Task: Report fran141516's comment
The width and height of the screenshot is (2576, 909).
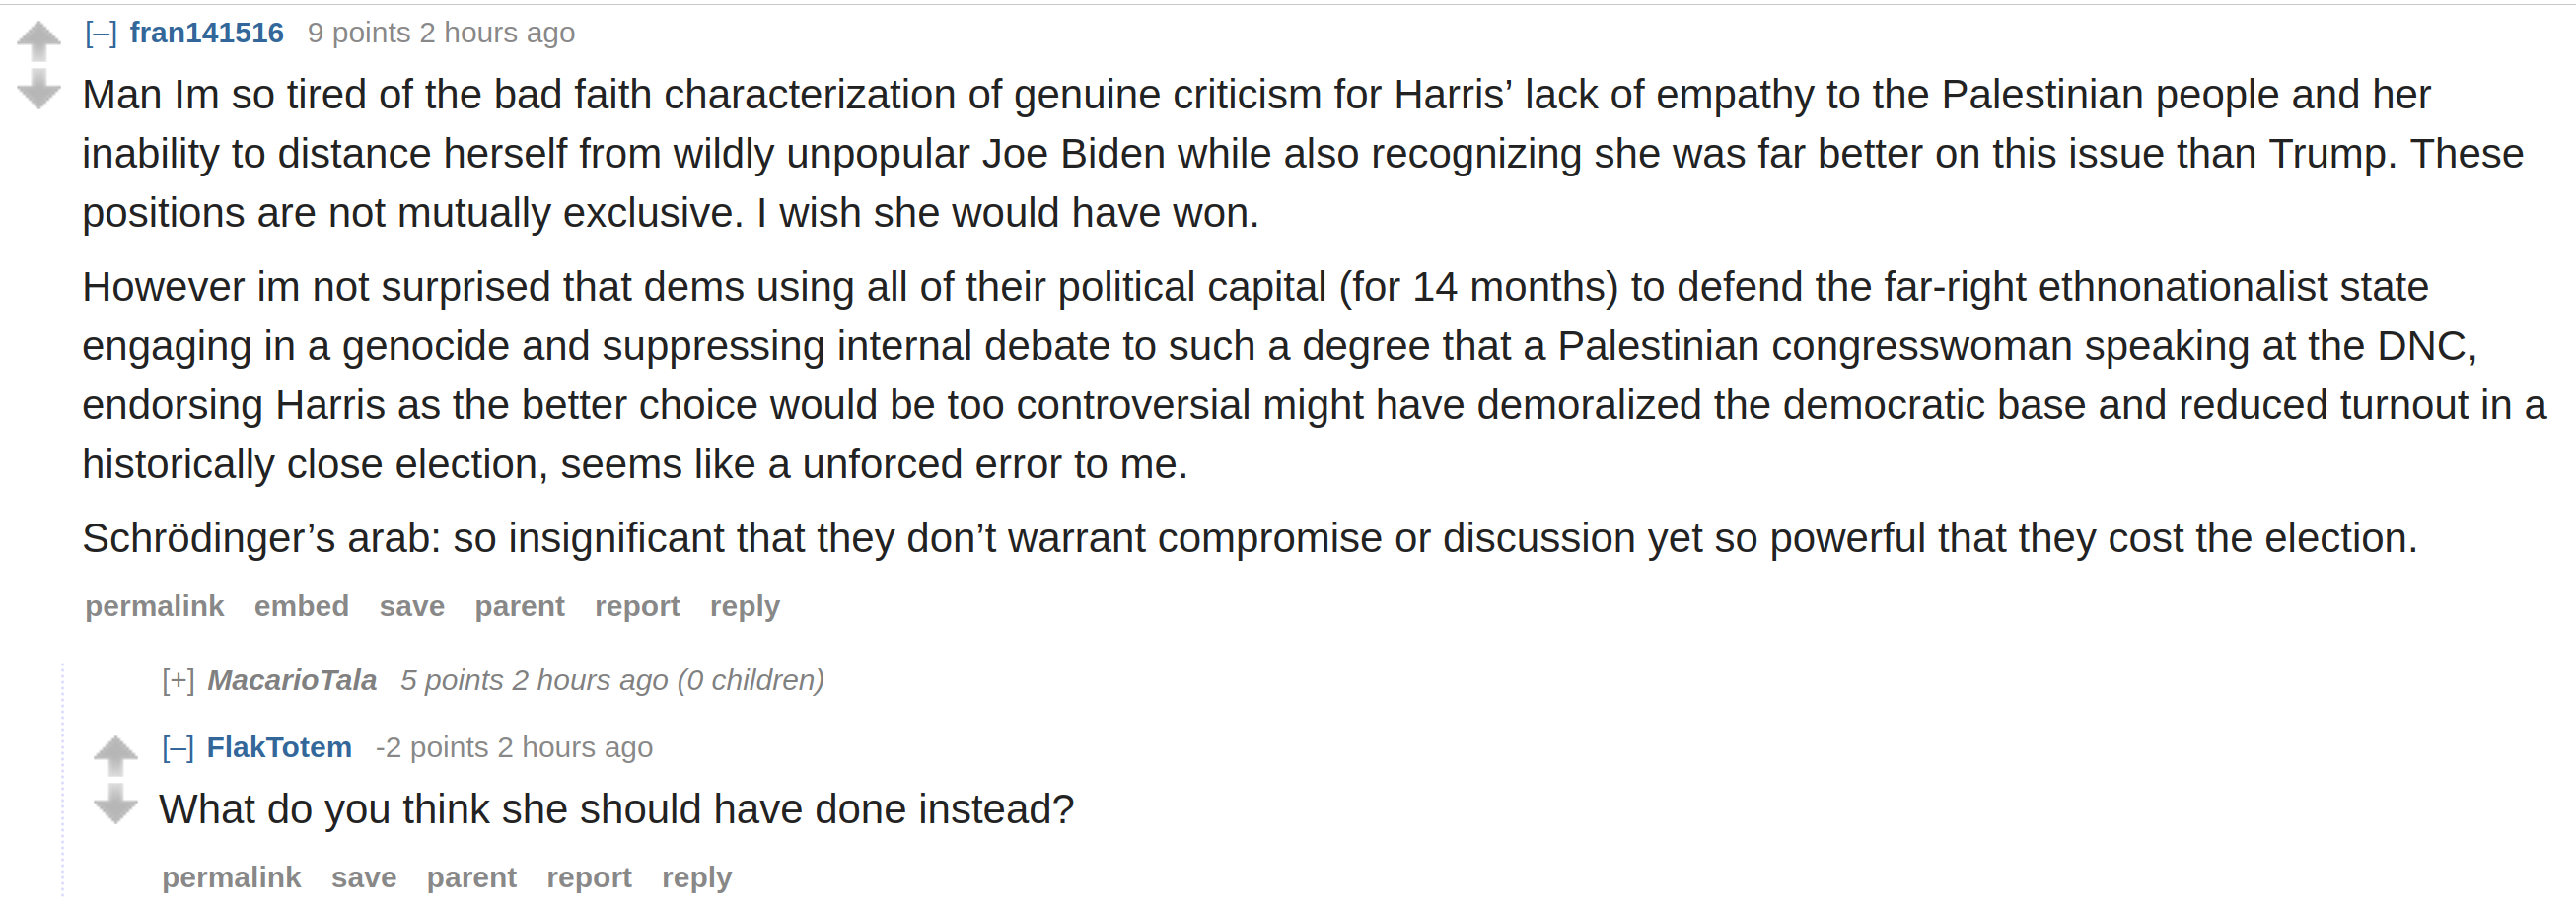Action: point(638,607)
